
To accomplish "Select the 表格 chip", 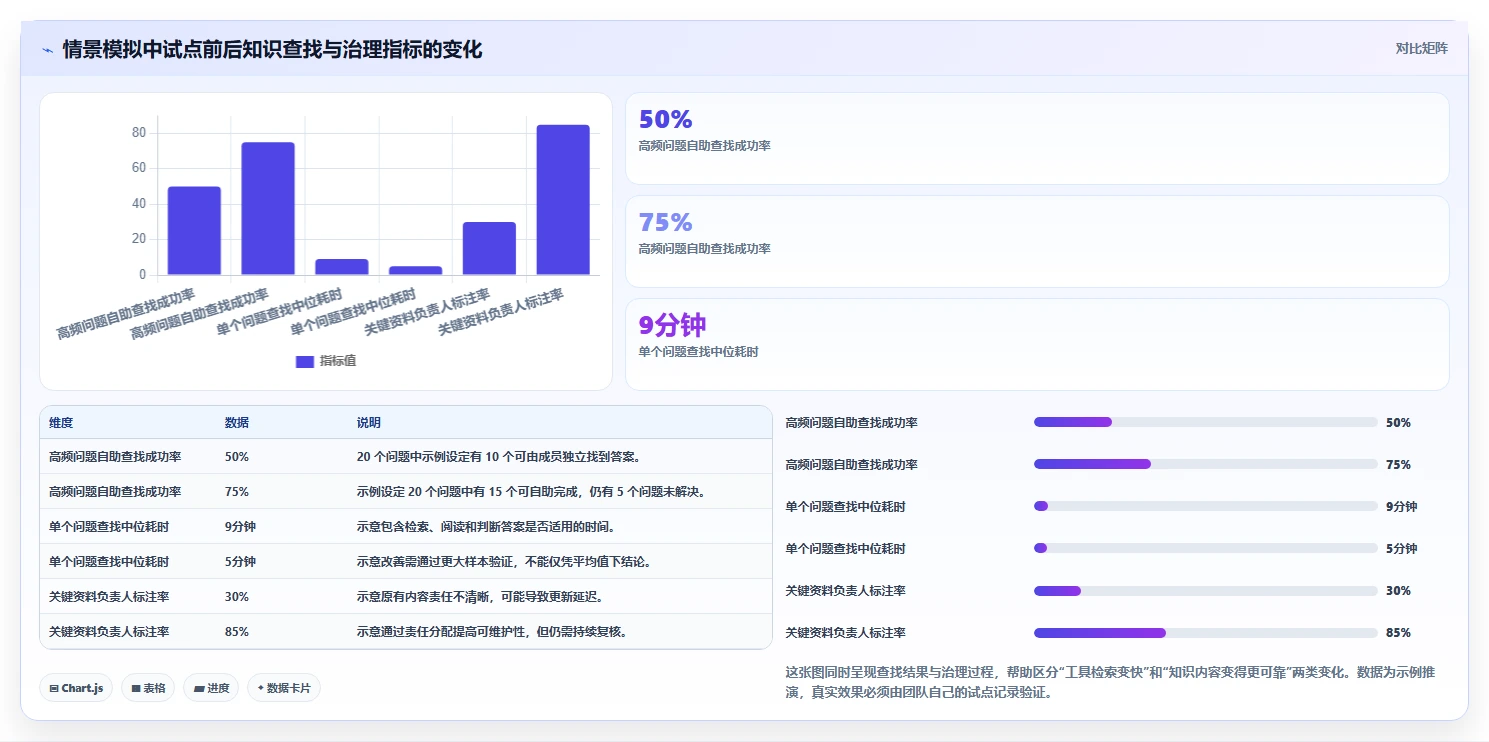I will [148, 688].
